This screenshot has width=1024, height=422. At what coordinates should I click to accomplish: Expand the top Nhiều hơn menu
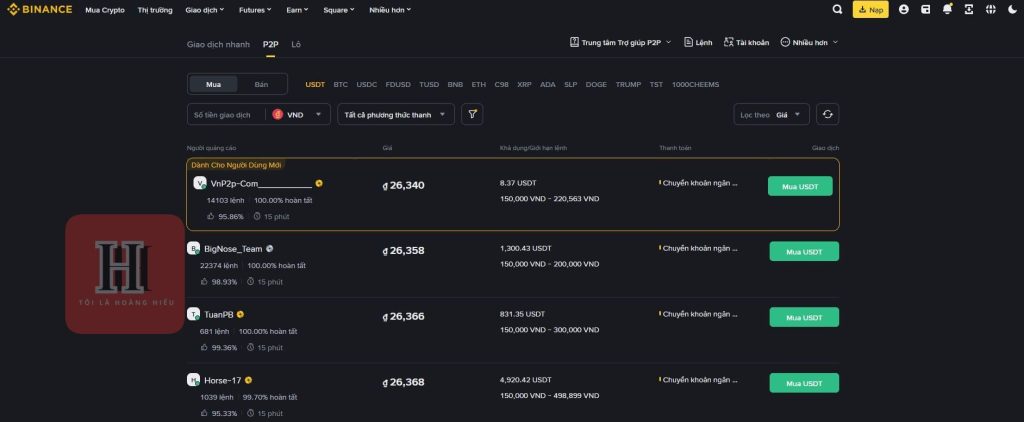pos(390,10)
